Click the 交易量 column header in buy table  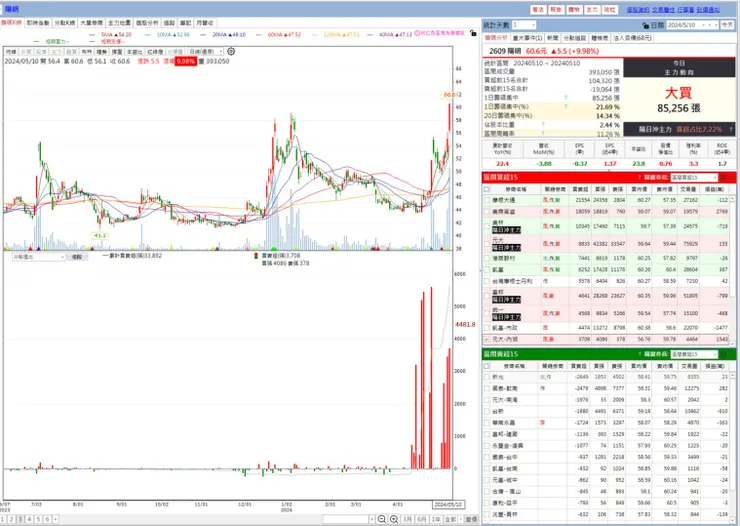[x=688, y=189]
